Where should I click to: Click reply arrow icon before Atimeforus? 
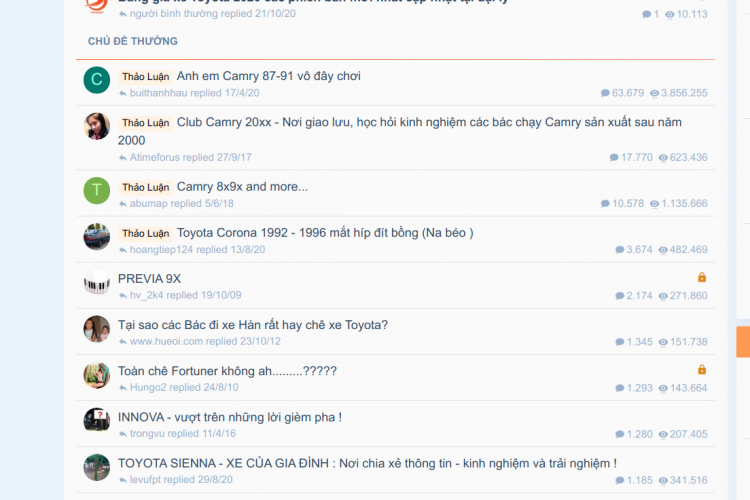(123, 158)
